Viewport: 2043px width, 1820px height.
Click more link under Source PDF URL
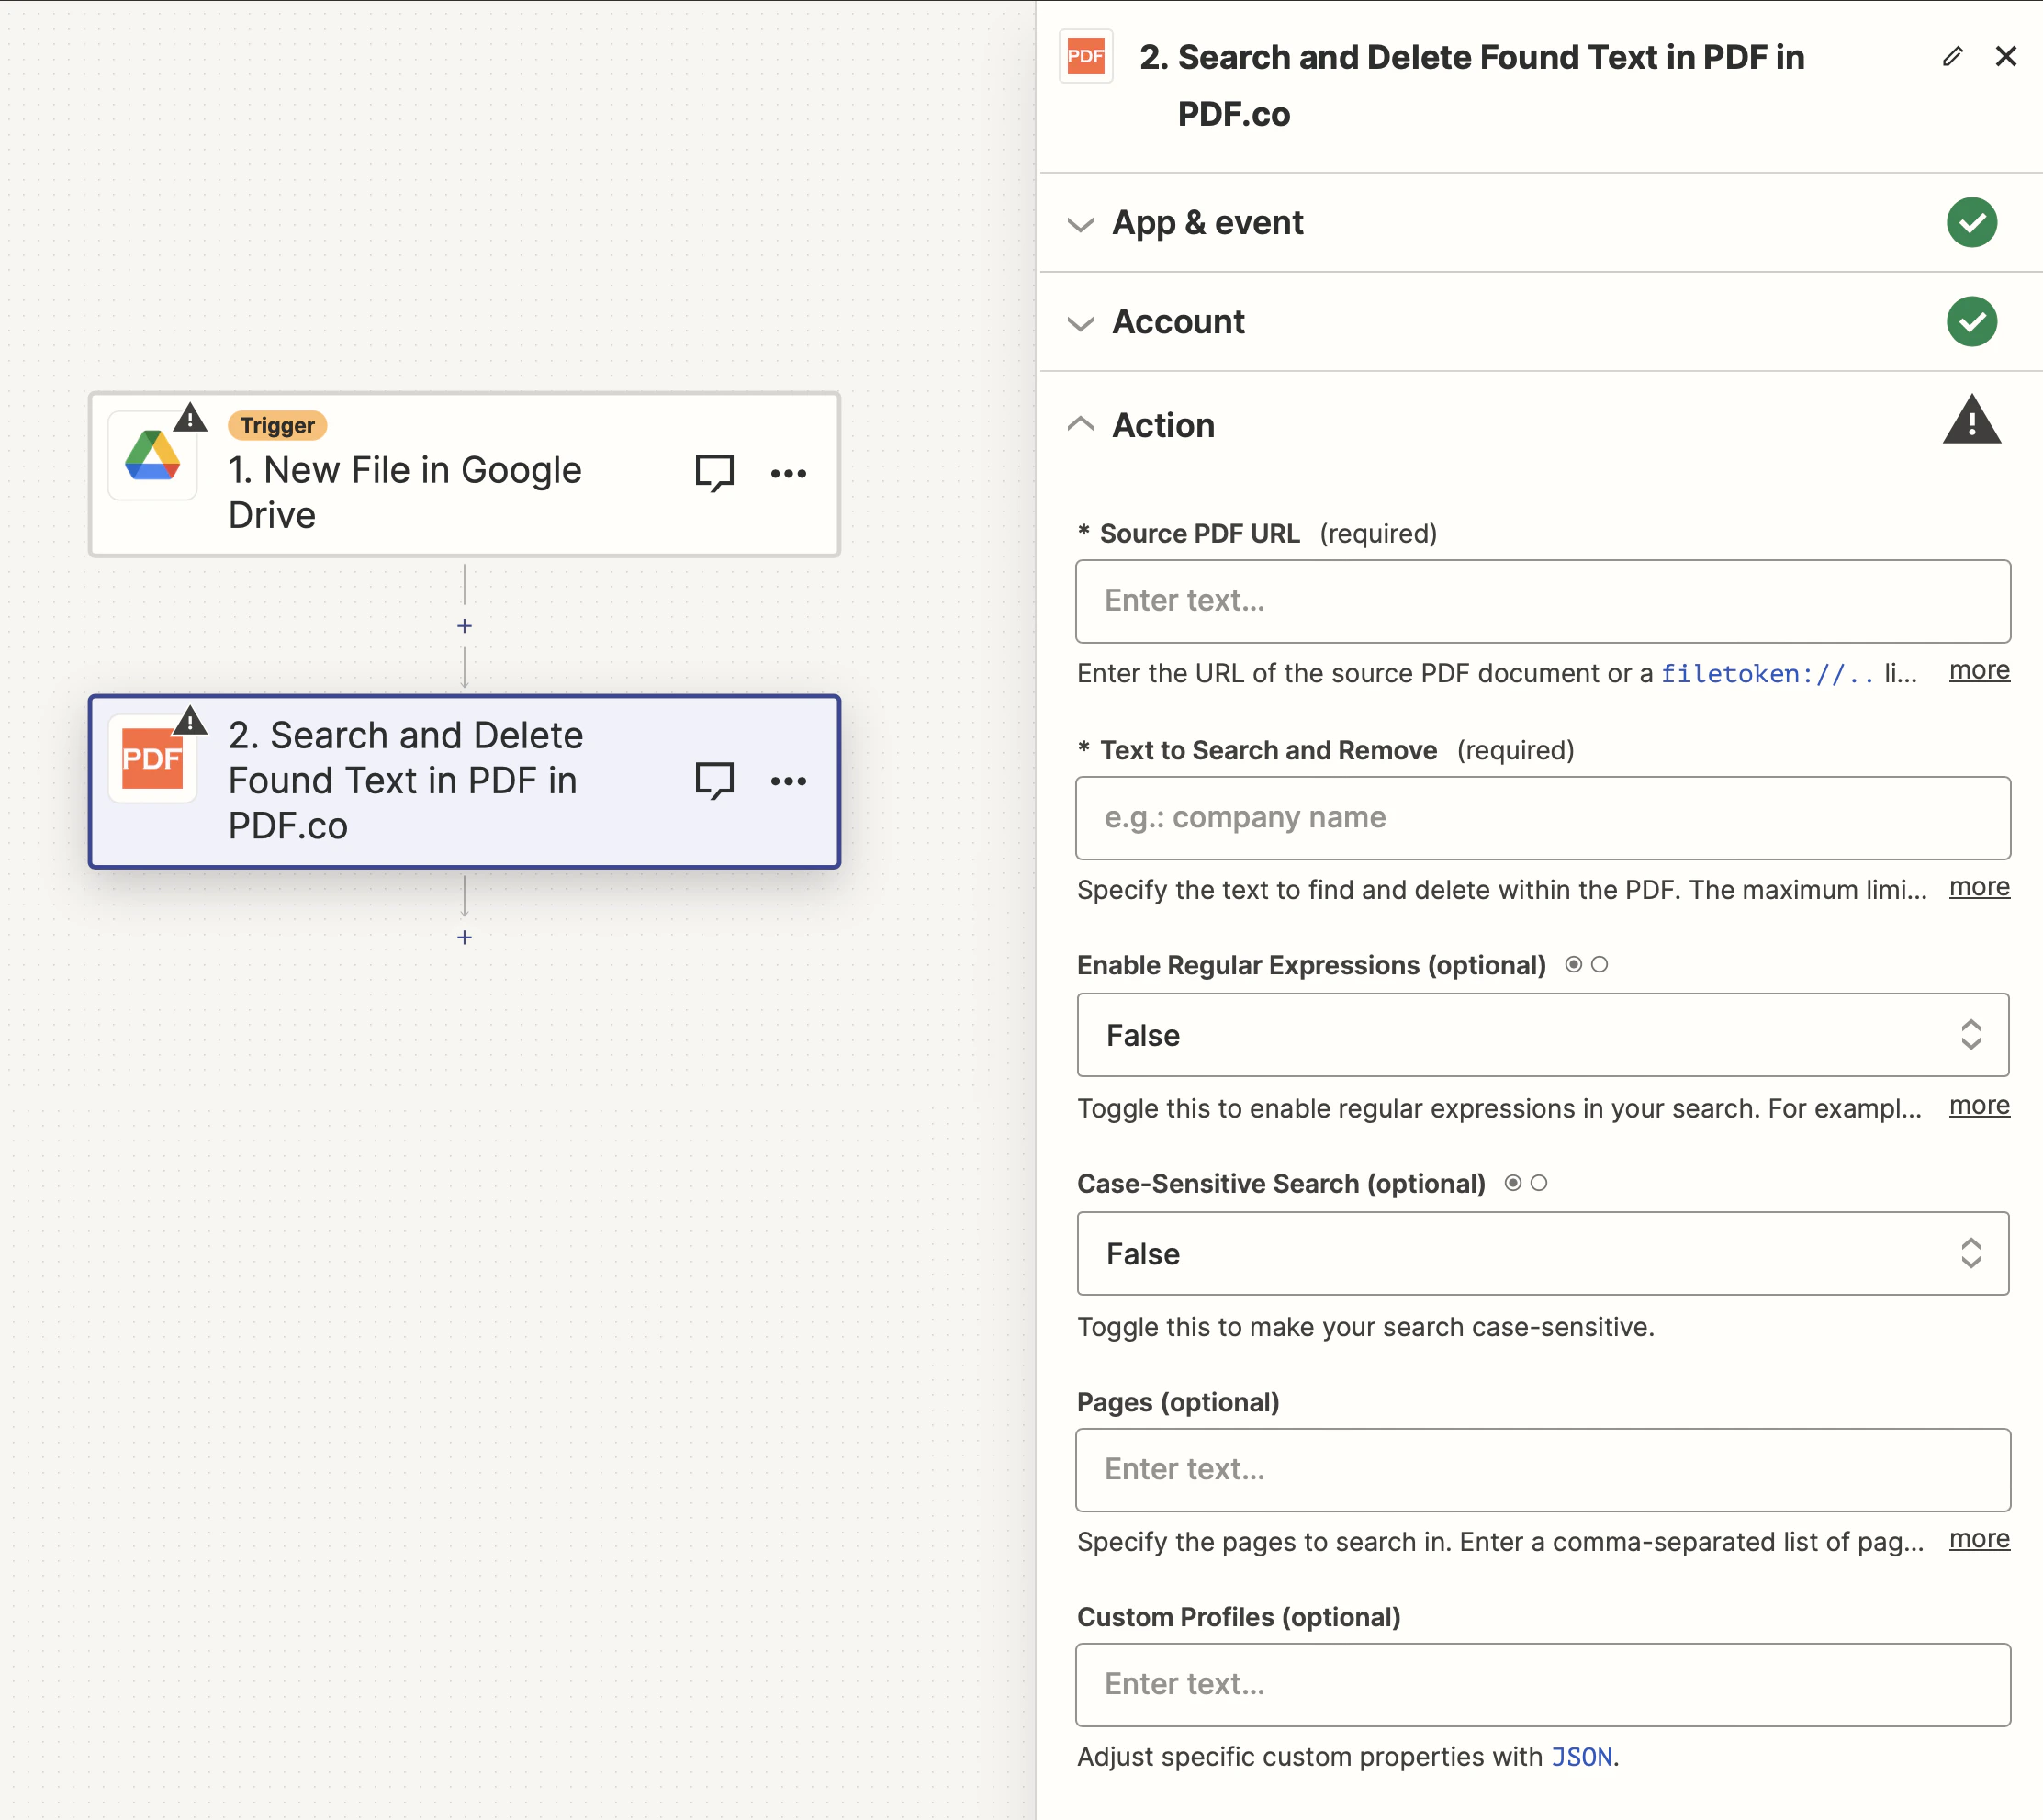point(1978,671)
